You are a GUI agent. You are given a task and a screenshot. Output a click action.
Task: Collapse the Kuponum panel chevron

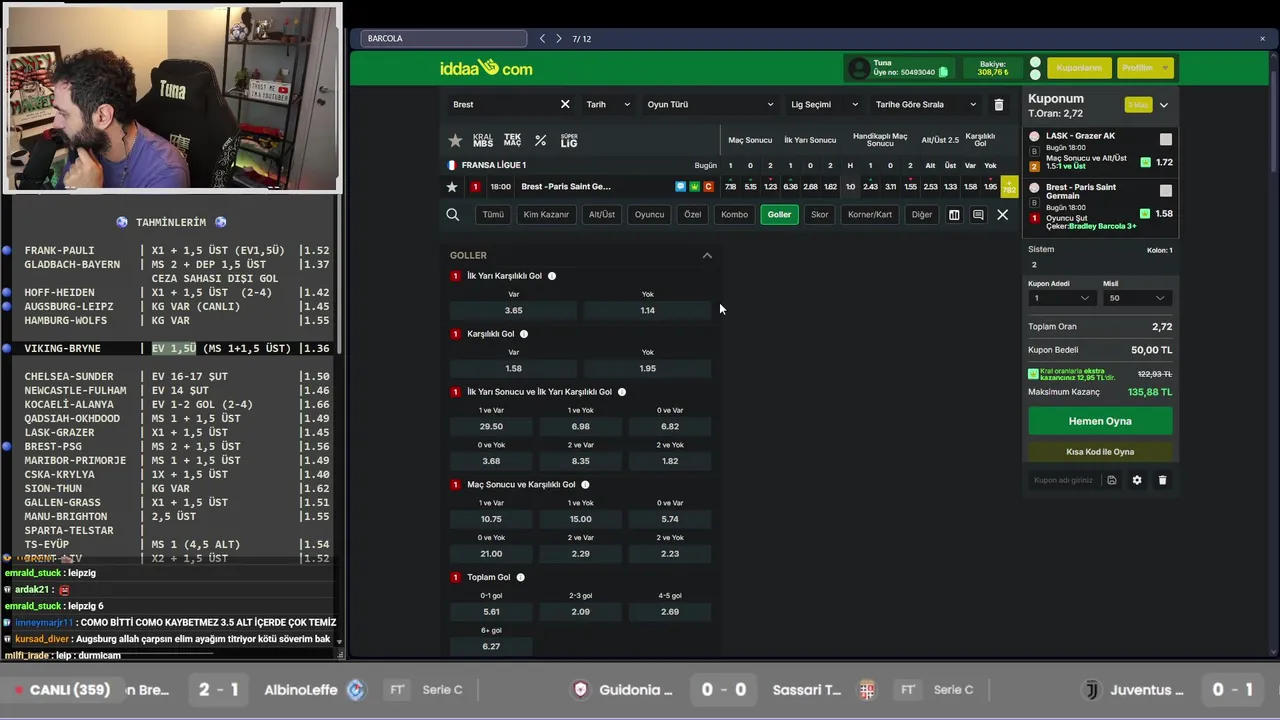[x=1163, y=105]
